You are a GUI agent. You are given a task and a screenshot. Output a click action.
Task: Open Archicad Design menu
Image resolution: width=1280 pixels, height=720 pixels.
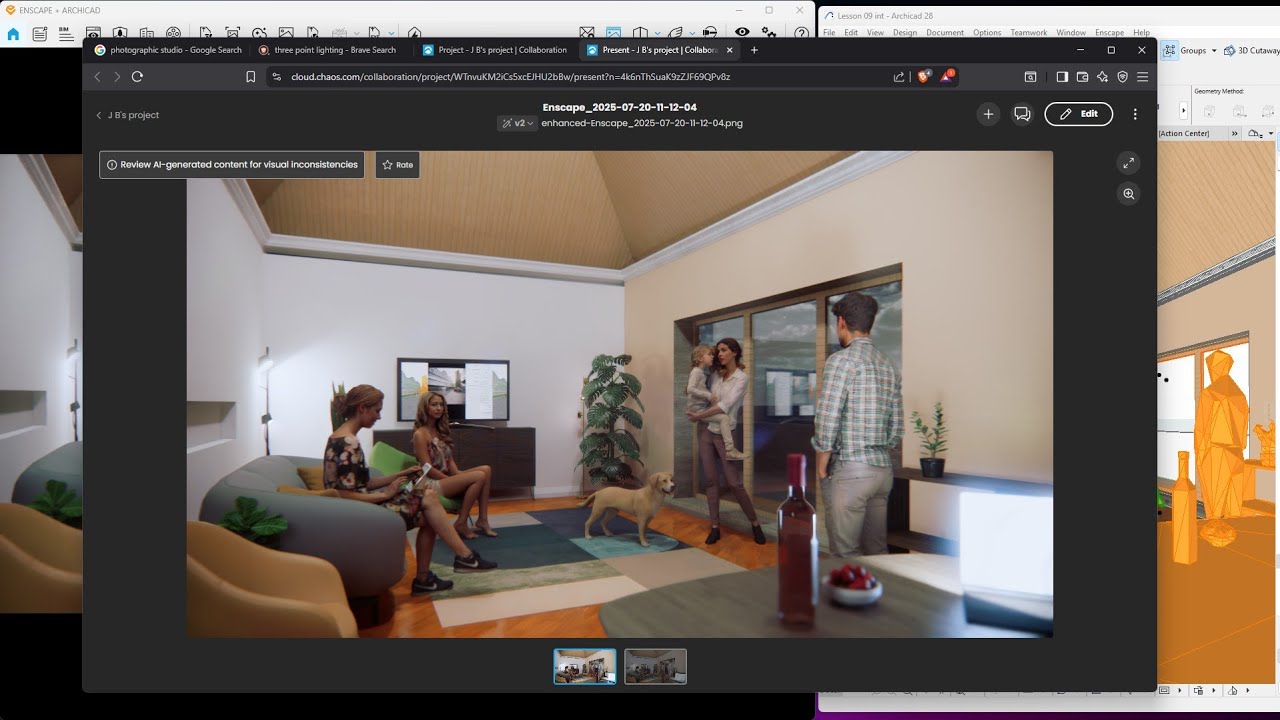point(905,32)
